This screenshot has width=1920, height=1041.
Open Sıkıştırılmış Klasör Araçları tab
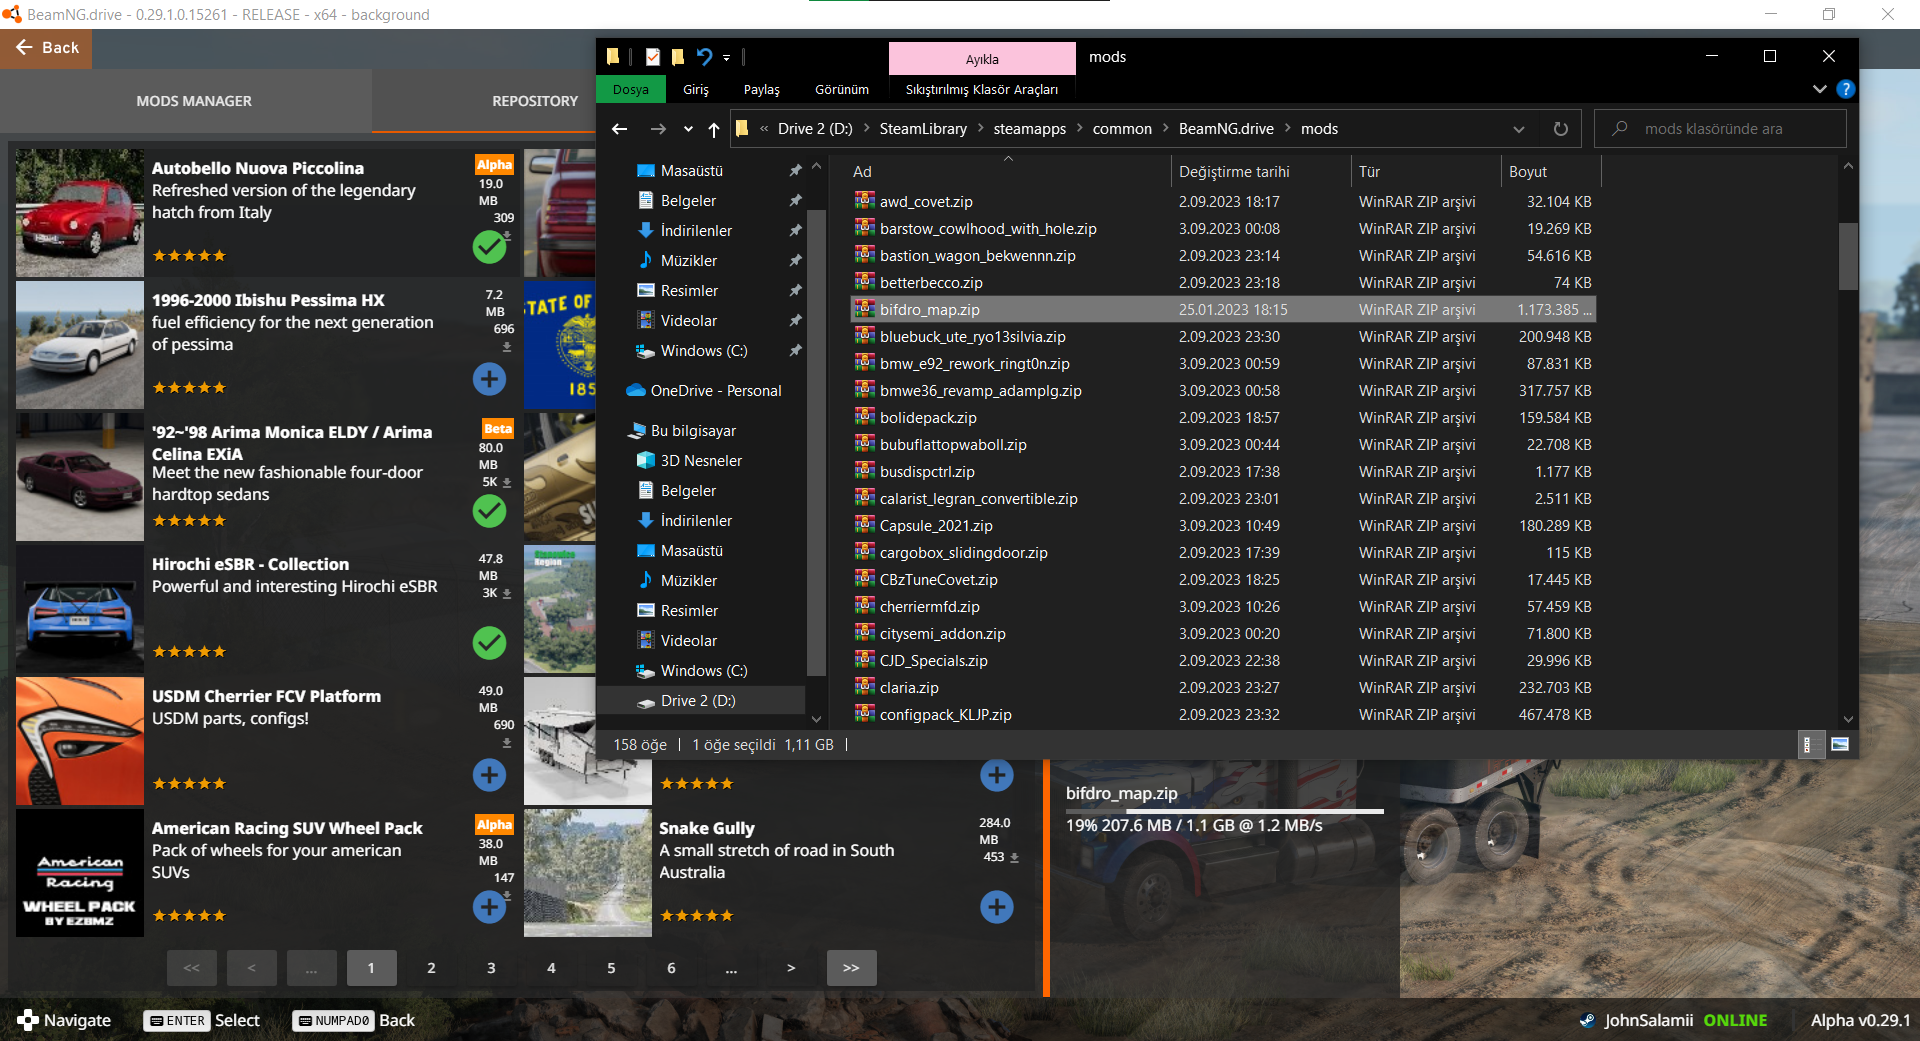click(x=982, y=90)
